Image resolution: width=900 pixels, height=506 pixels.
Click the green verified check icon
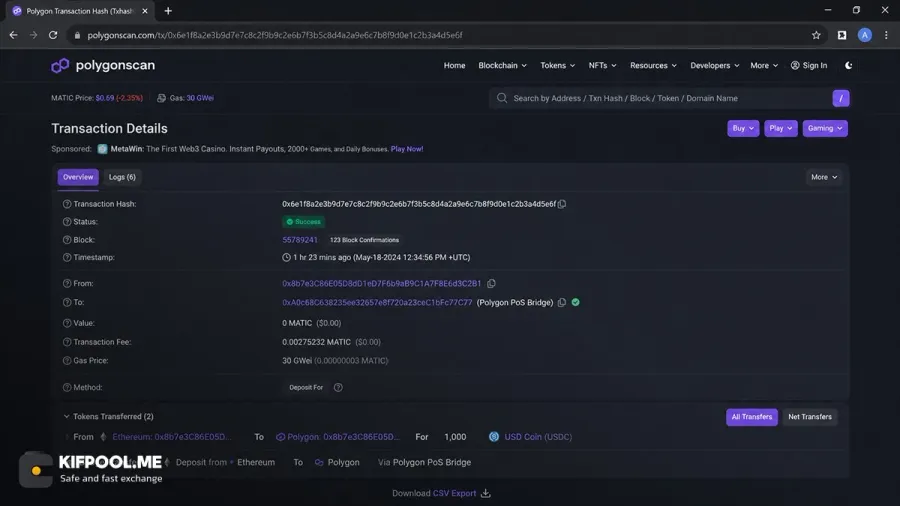tap(576, 302)
